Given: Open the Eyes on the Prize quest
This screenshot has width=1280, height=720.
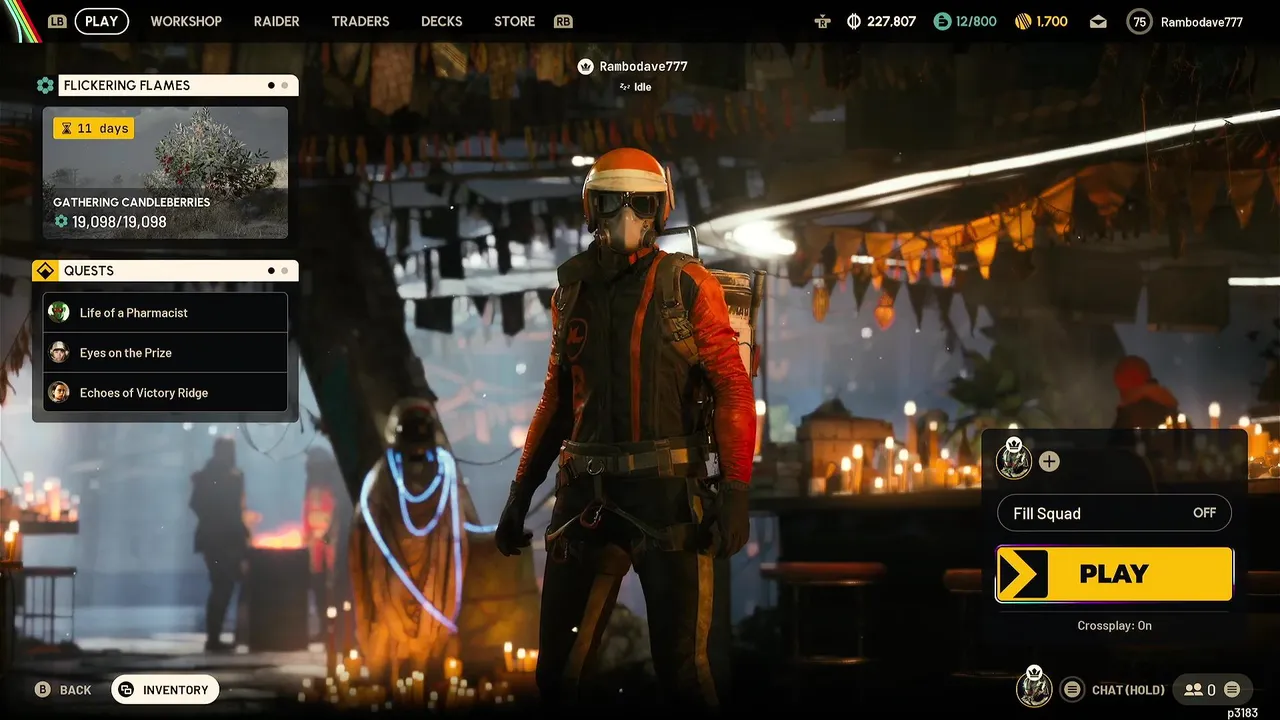Looking at the screenshot, I should [x=165, y=352].
